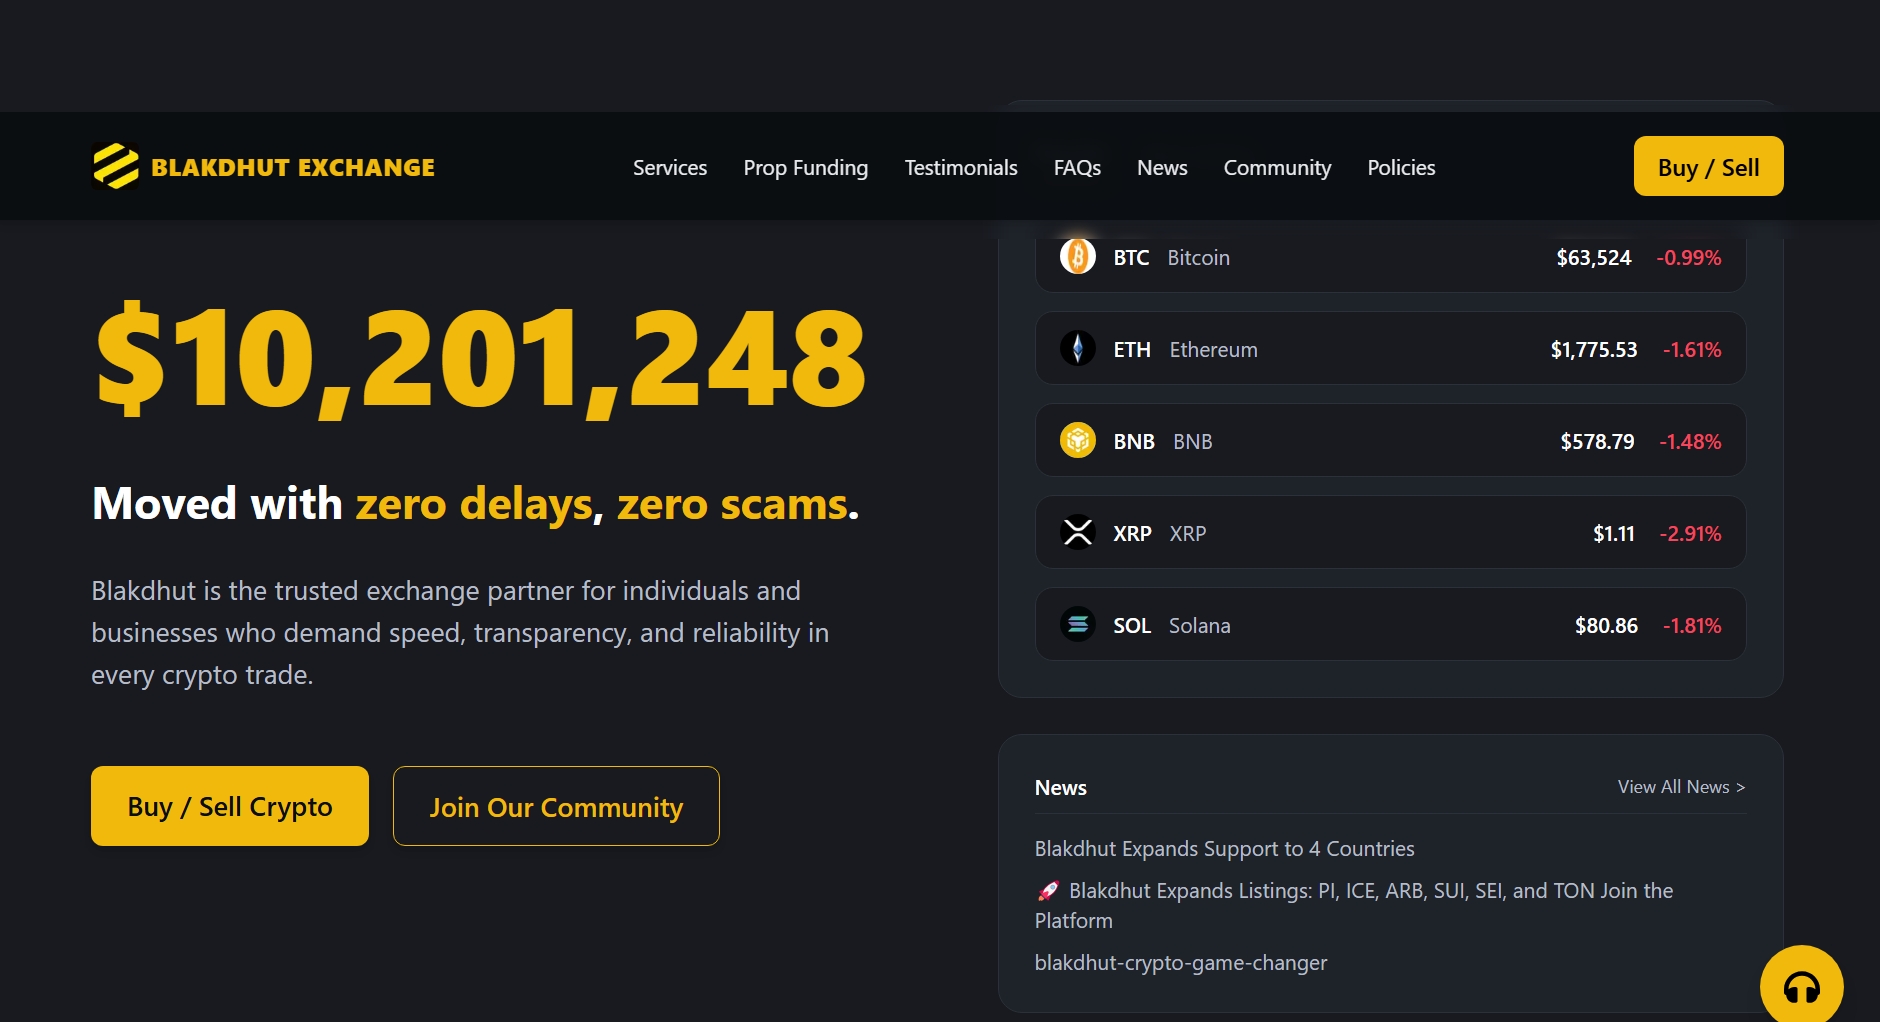Select FAQs in the navigation
The image size is (1880, 1022).
[x=1077, y=168]
